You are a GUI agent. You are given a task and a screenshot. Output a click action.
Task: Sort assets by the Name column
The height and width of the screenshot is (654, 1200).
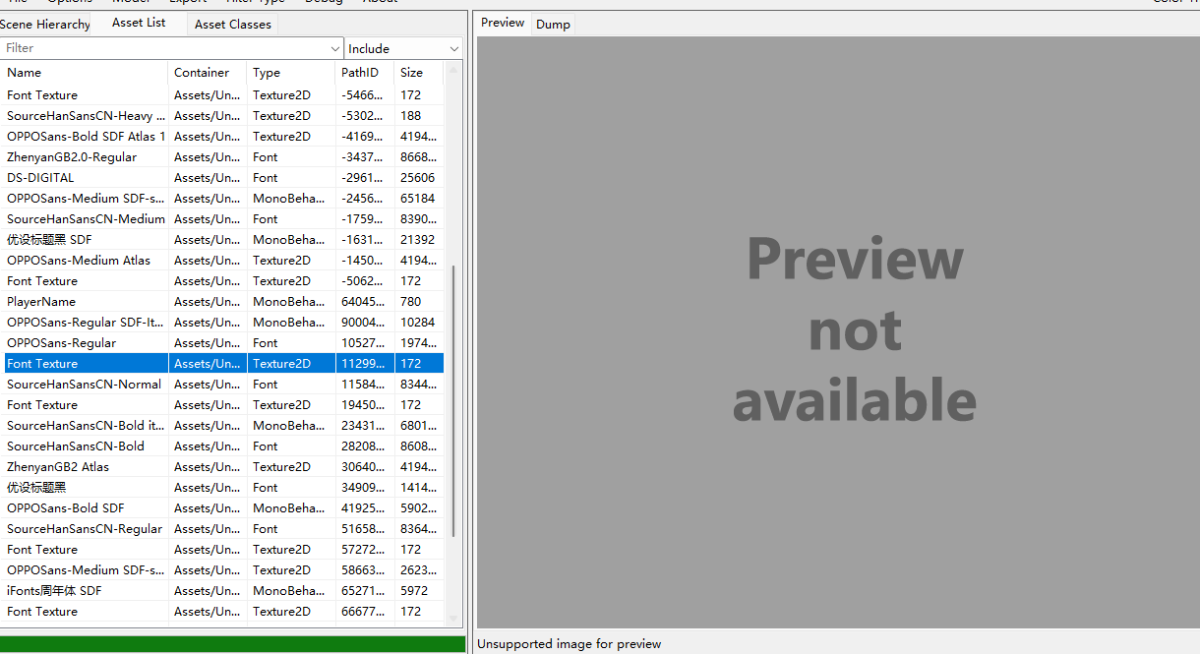pos(85,72)
